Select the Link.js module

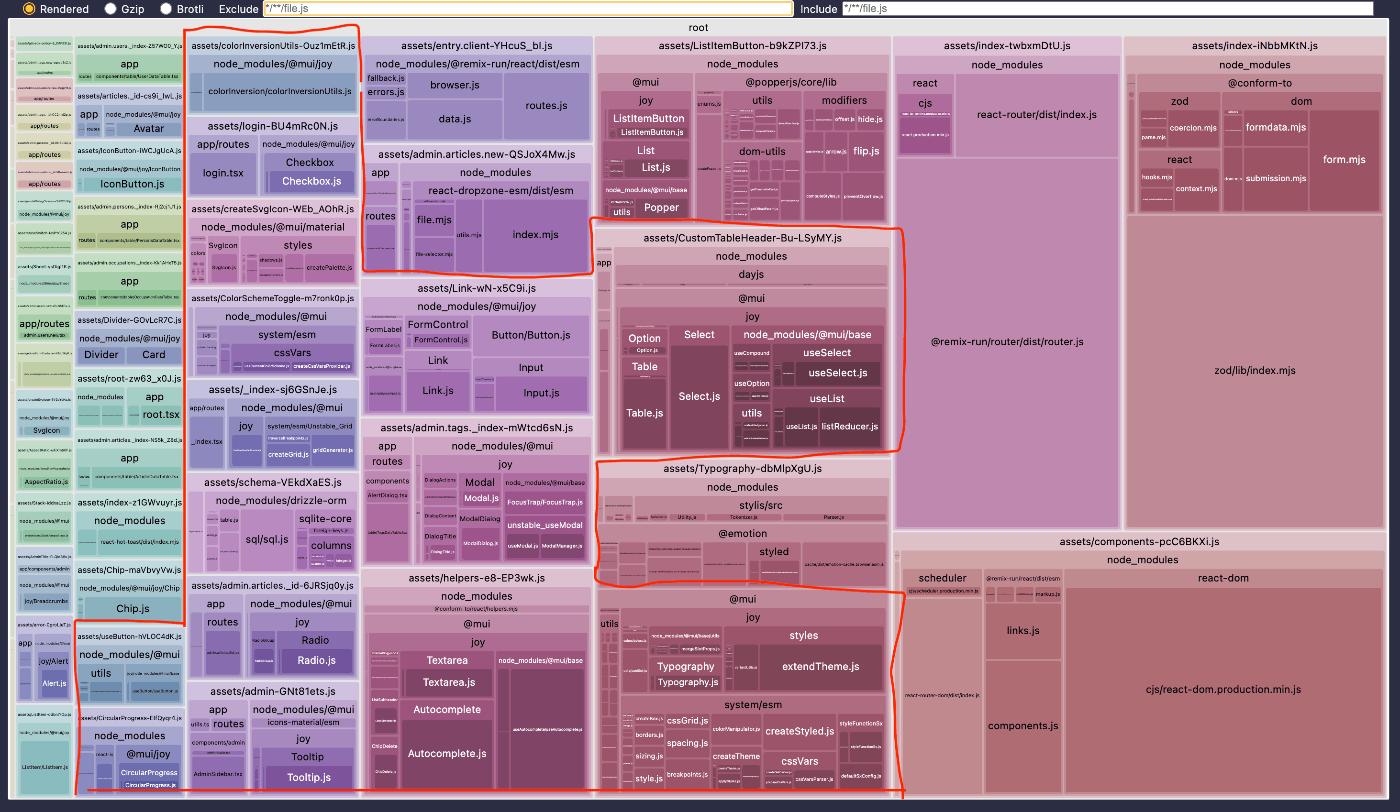[x=438, y=391]
